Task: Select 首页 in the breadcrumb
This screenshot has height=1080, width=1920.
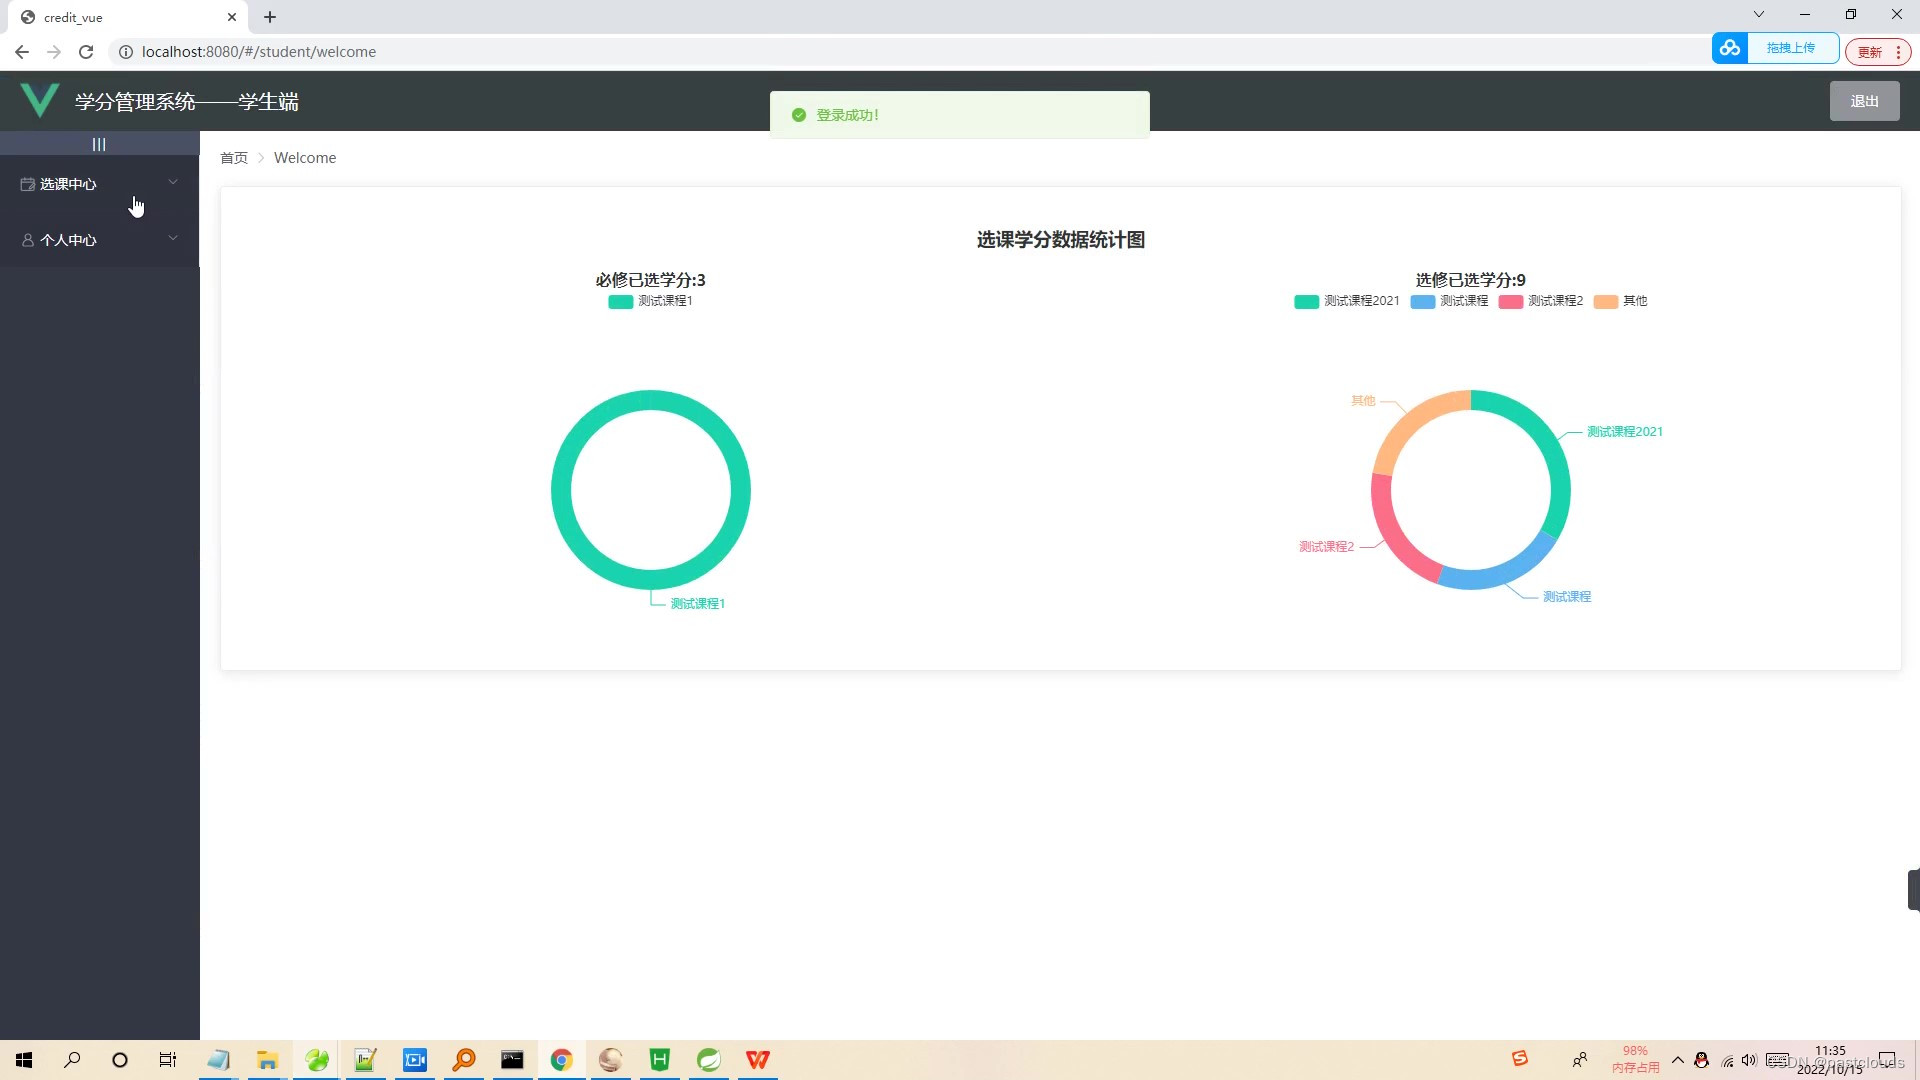Action: point(233,157)
